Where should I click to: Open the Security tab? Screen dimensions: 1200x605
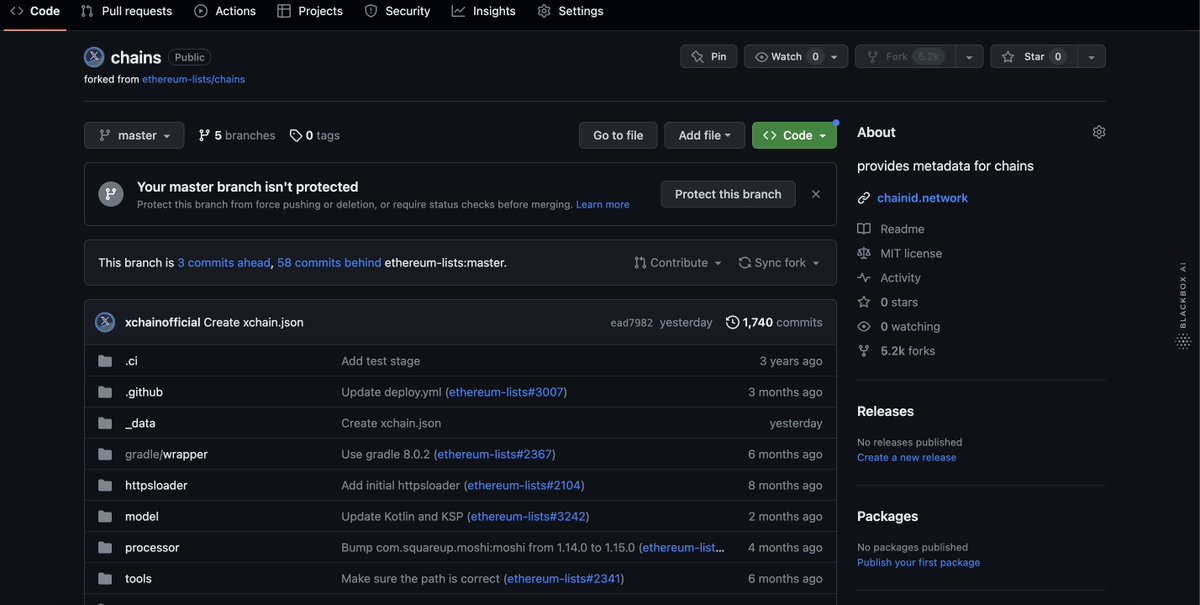point(397,11)
